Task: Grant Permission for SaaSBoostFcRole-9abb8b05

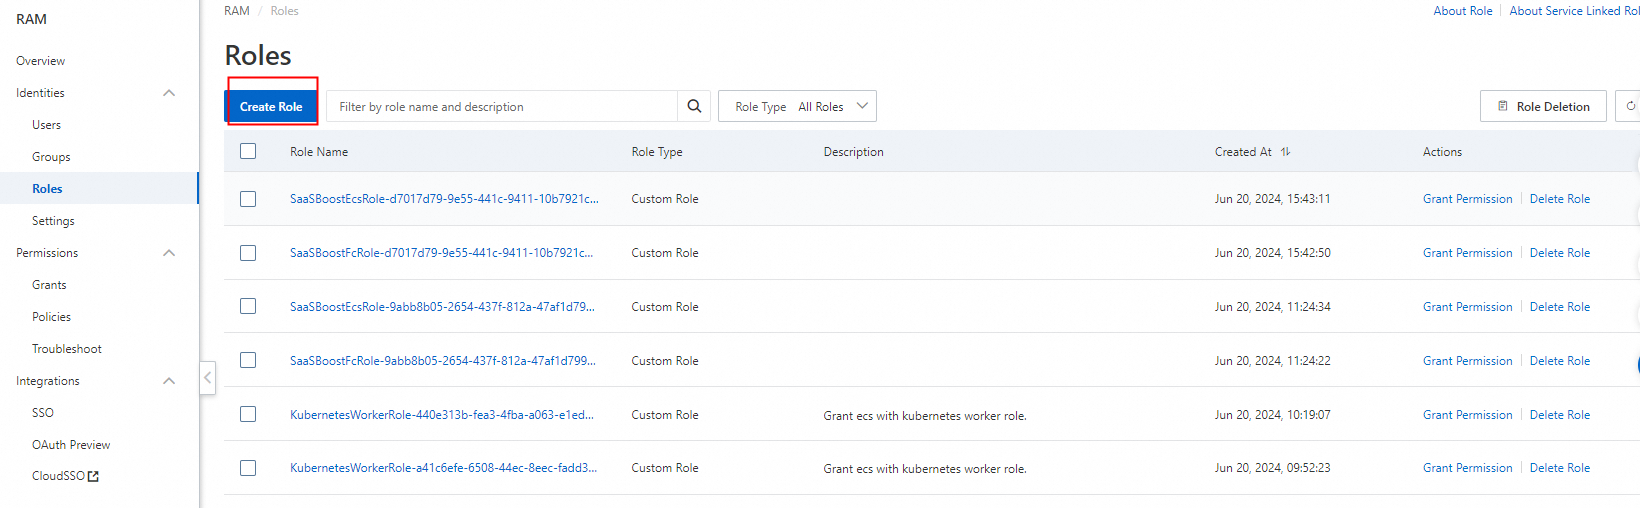Action: tap(1467, 361)
